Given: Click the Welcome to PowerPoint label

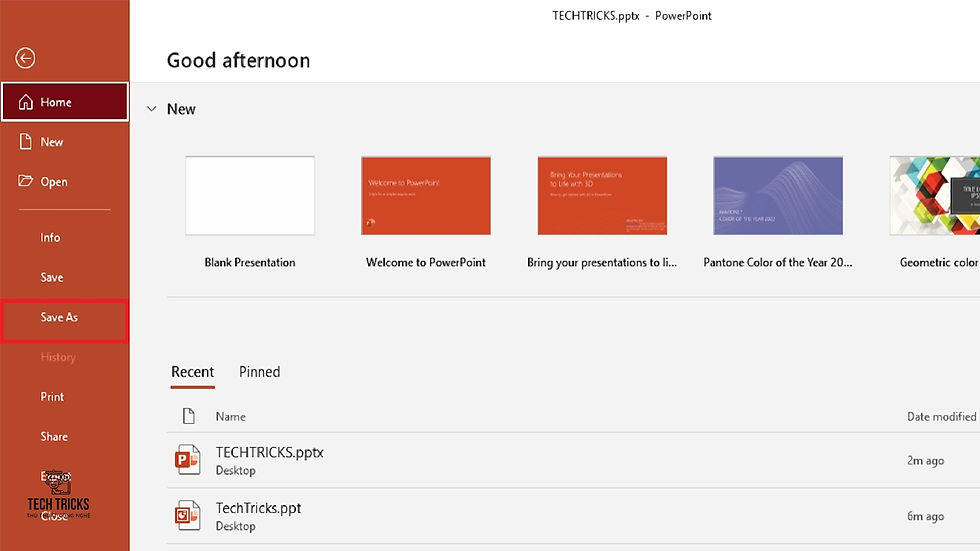Looking at the screenshot, I should pos(426,262).
